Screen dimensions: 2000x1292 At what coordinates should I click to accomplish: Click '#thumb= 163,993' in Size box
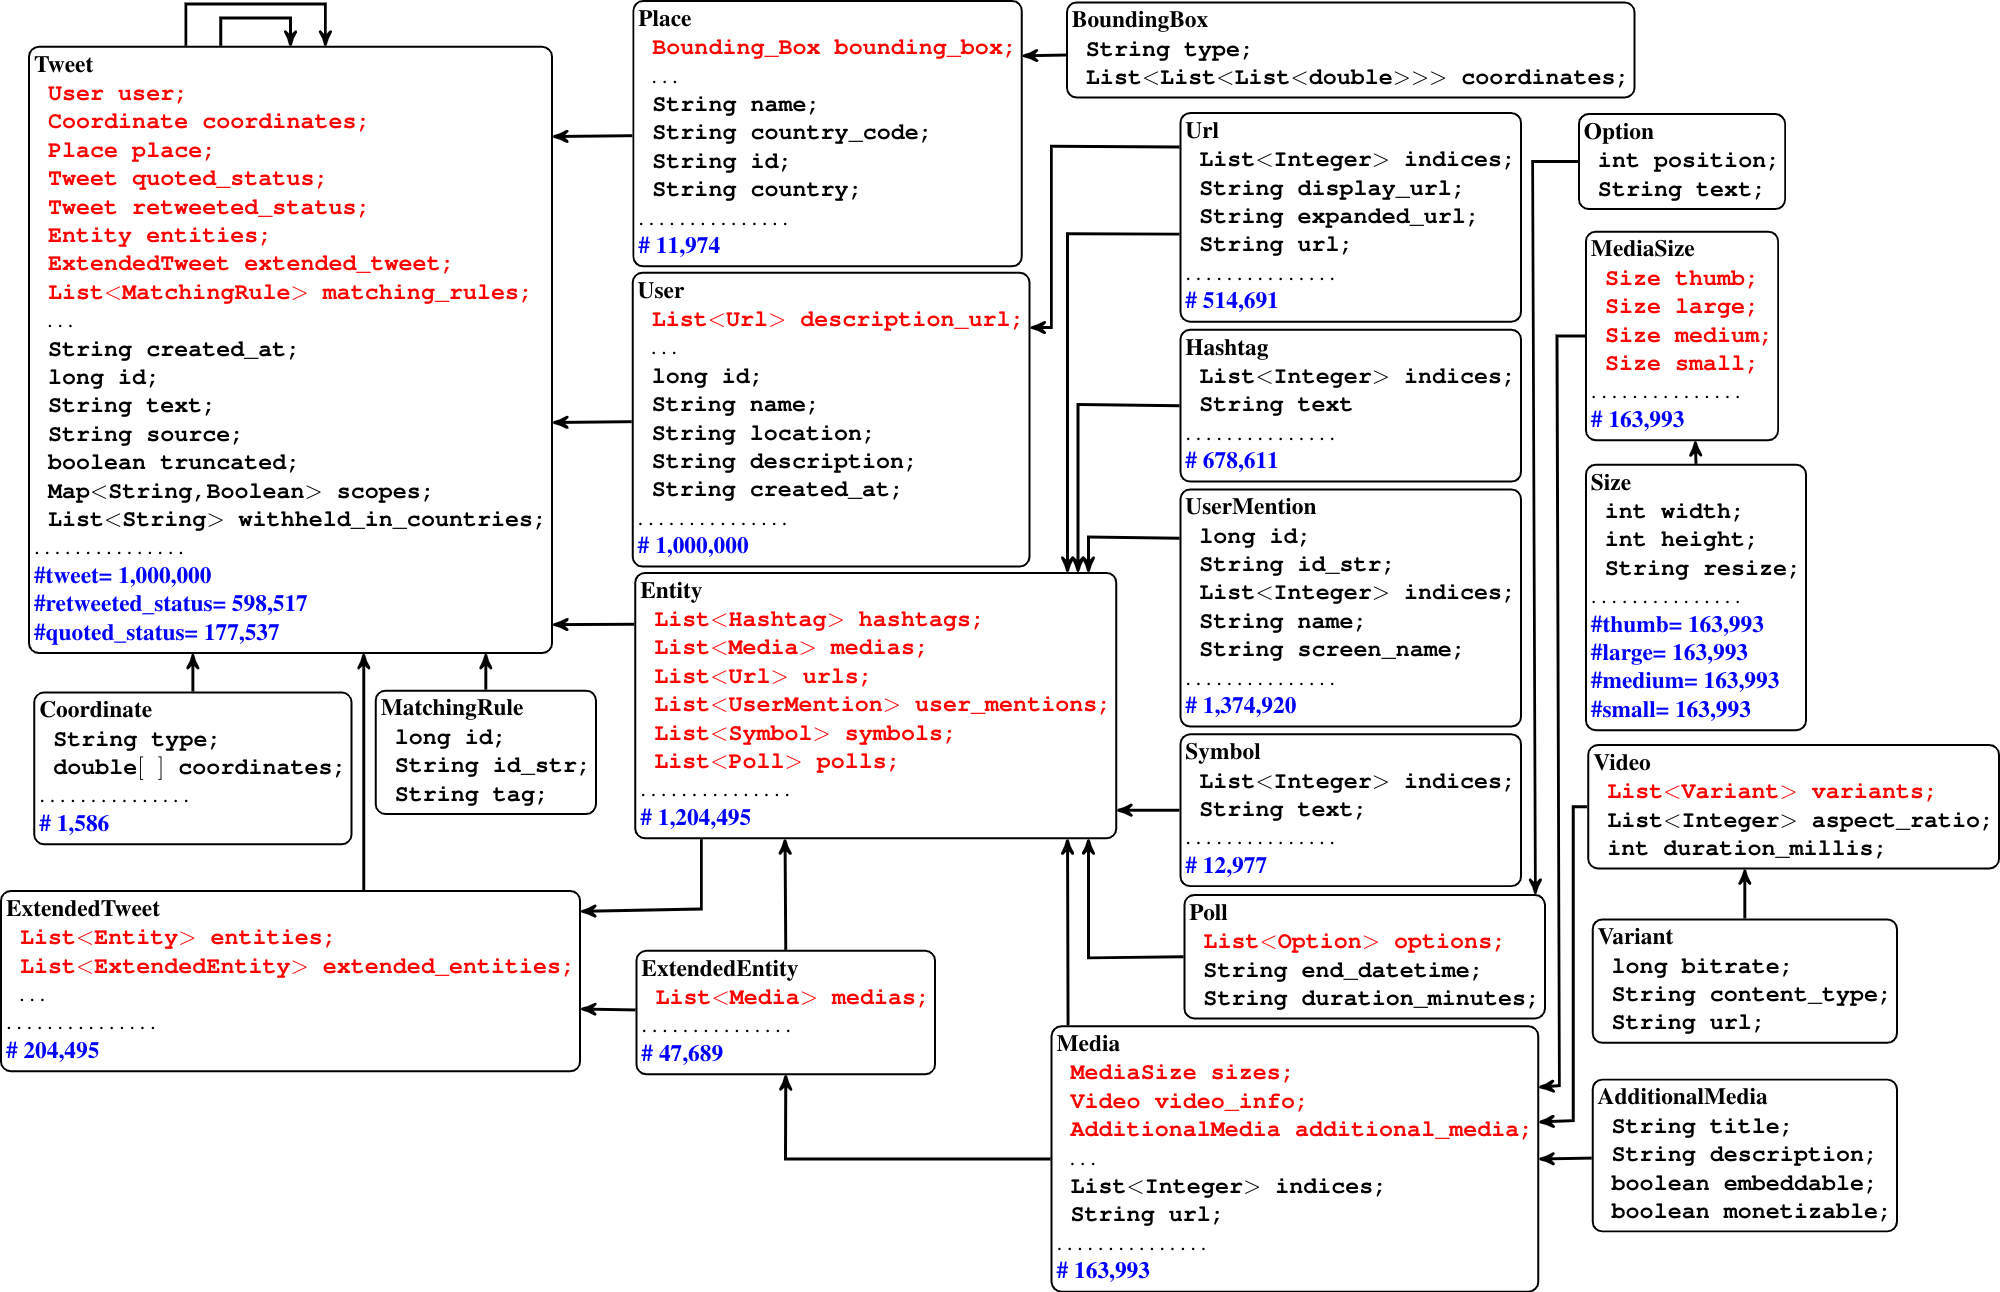click(1677, 625)
